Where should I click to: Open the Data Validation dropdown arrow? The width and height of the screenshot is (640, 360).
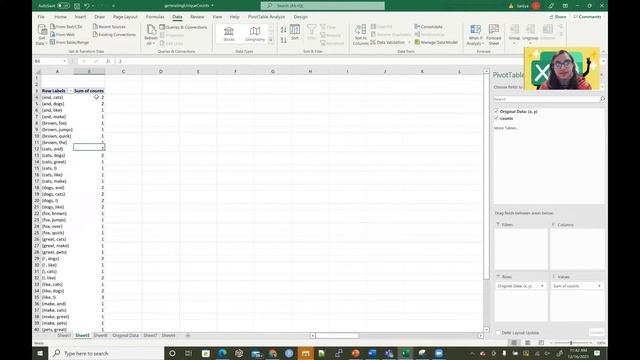[x=409, y=42]
